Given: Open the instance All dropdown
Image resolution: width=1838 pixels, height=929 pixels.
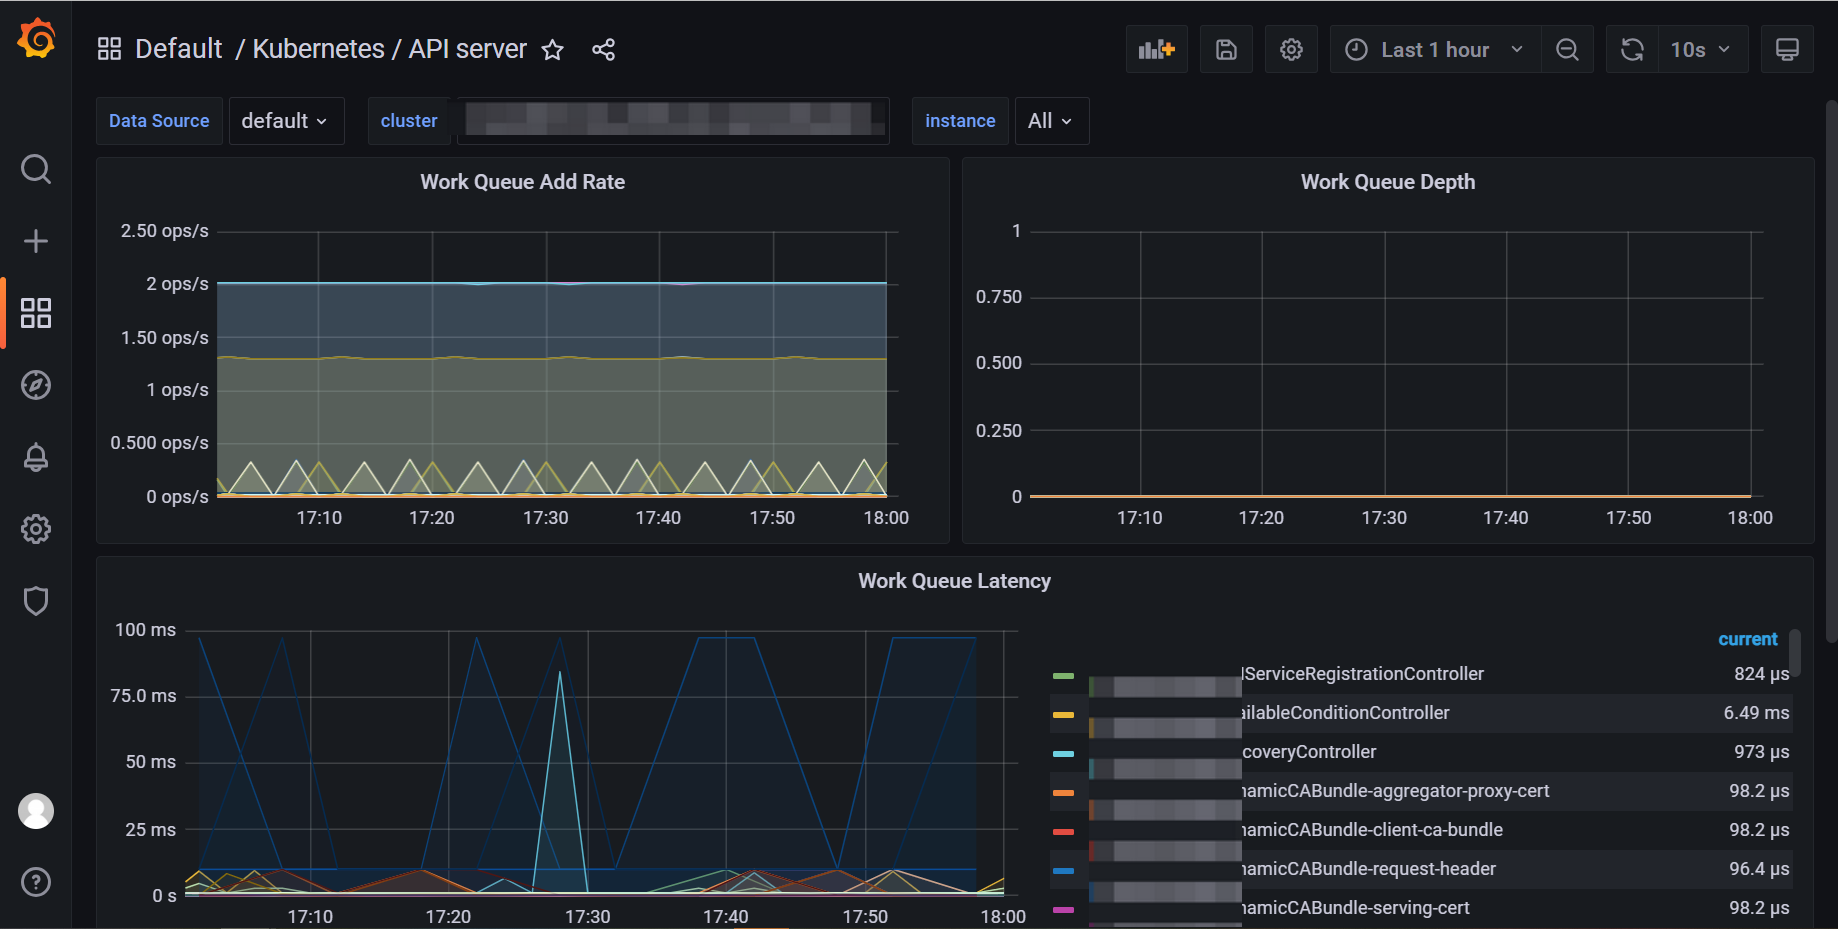Looking at the screenshot, I should 1050,121.
